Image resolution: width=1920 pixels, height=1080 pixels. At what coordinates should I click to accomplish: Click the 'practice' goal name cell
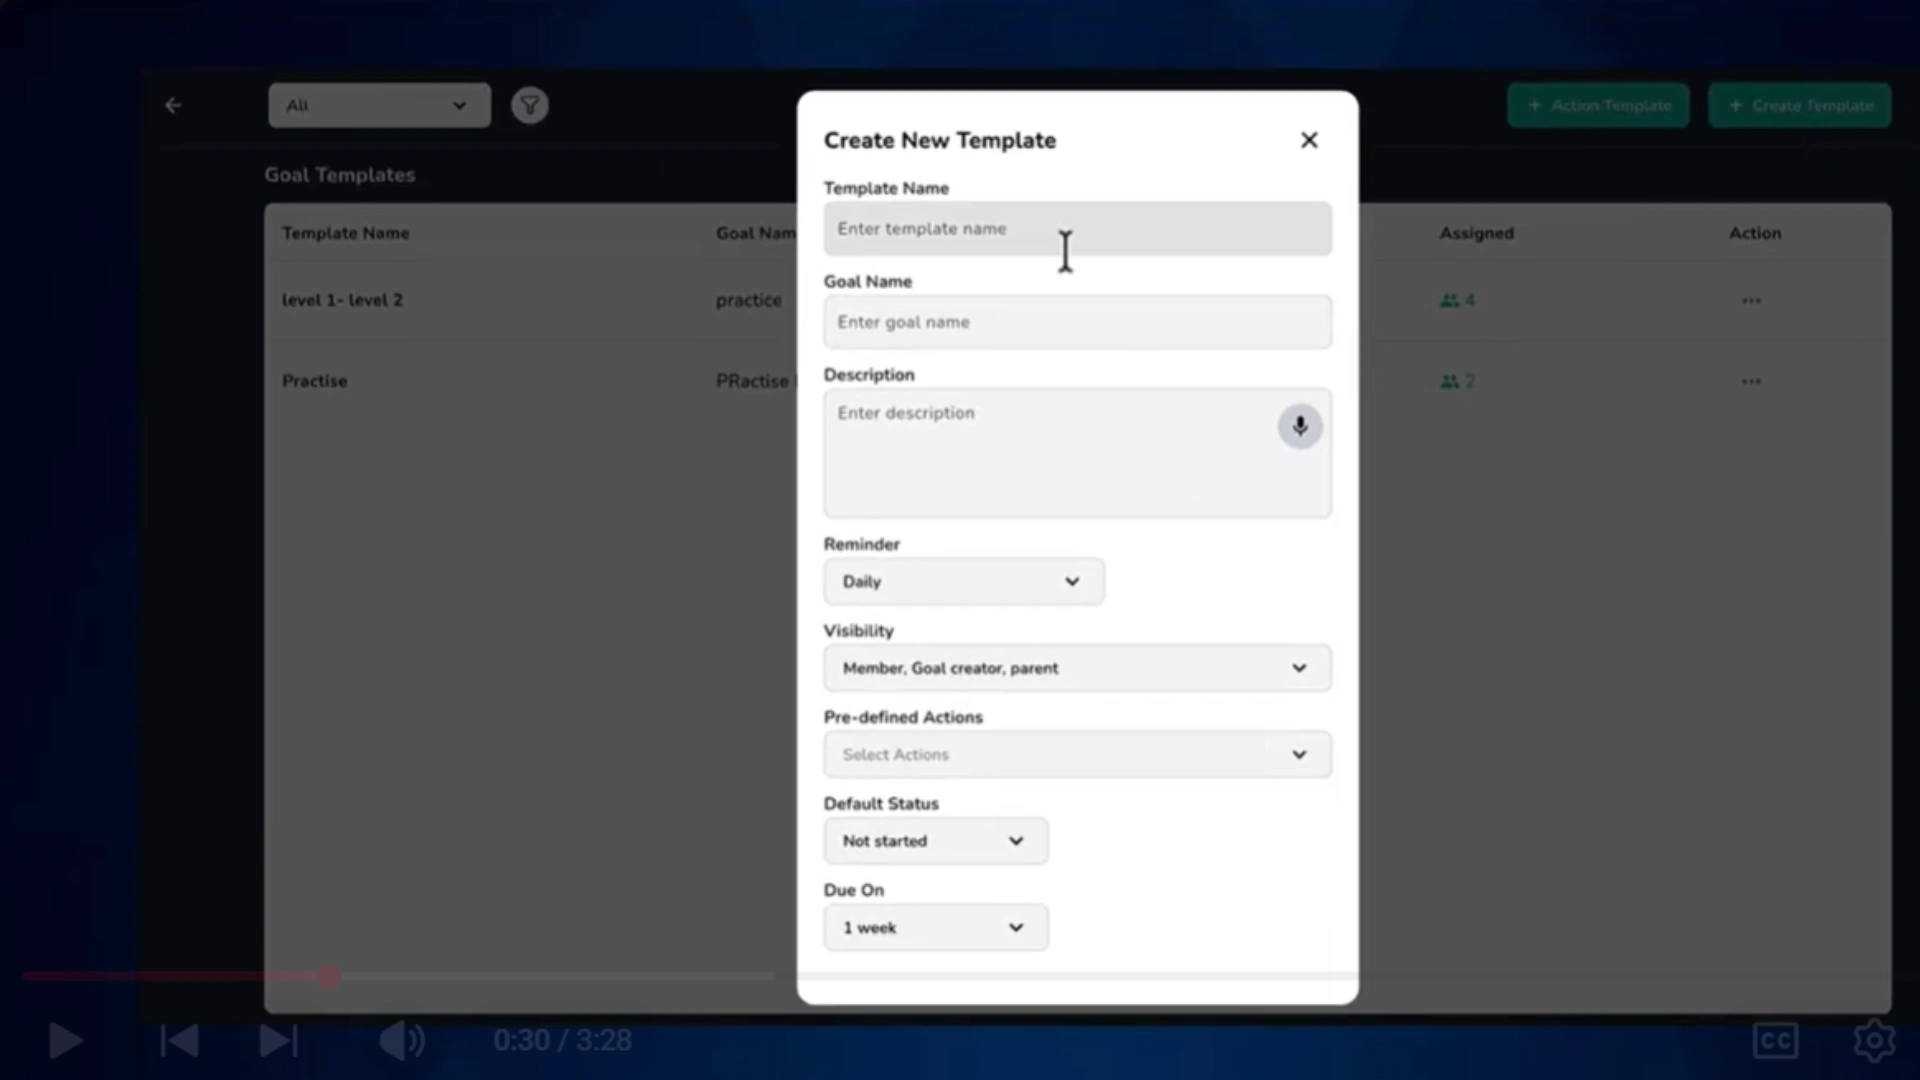point(748,300)
